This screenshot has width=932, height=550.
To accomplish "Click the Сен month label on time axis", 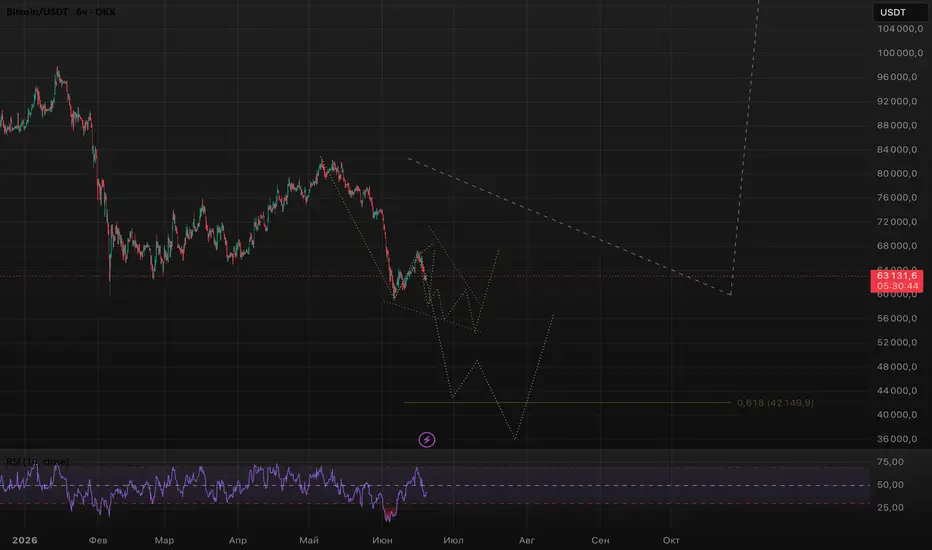I will (600, 540).
